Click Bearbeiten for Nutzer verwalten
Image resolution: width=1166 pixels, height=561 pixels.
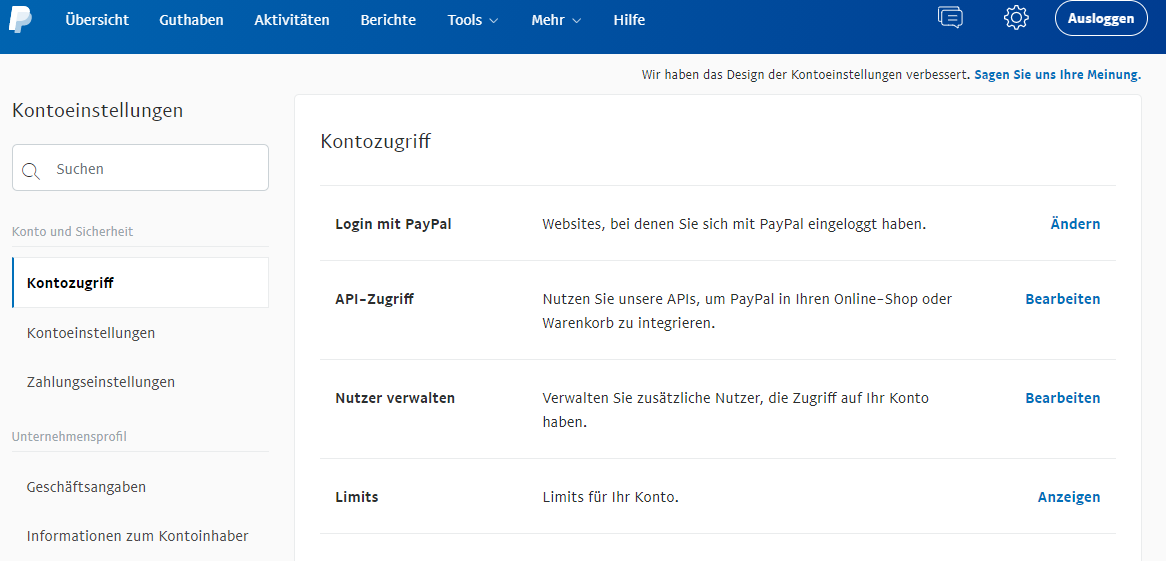click(x=1063, y=398)
